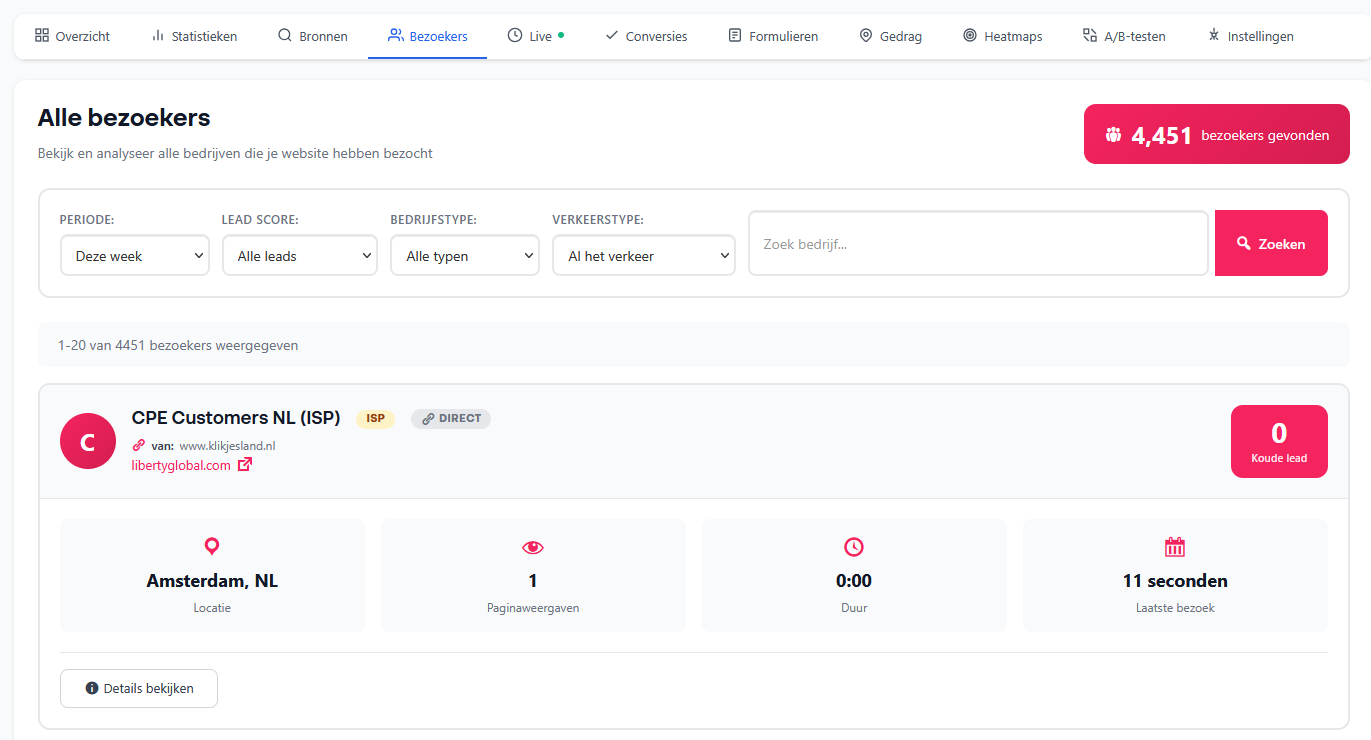Screen dimensions: 1371x740
Task: Click the Zoeken button
Action: point(1271,243)
